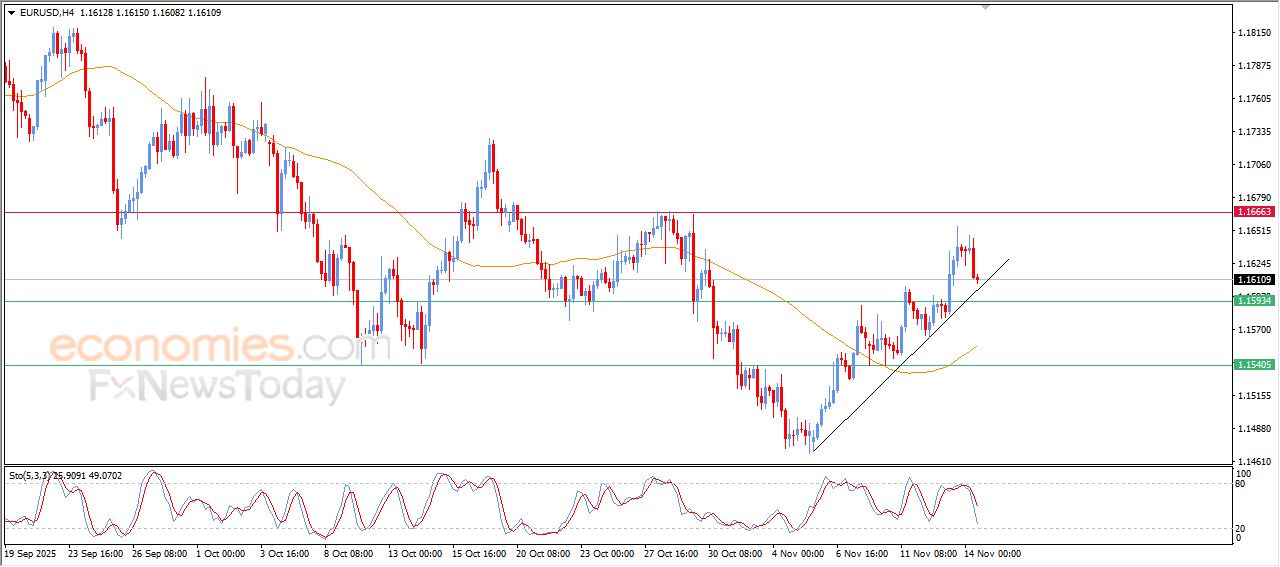Click the 1.18150 price axis value
The image size is (1280, 567).
click(1254, 33)
